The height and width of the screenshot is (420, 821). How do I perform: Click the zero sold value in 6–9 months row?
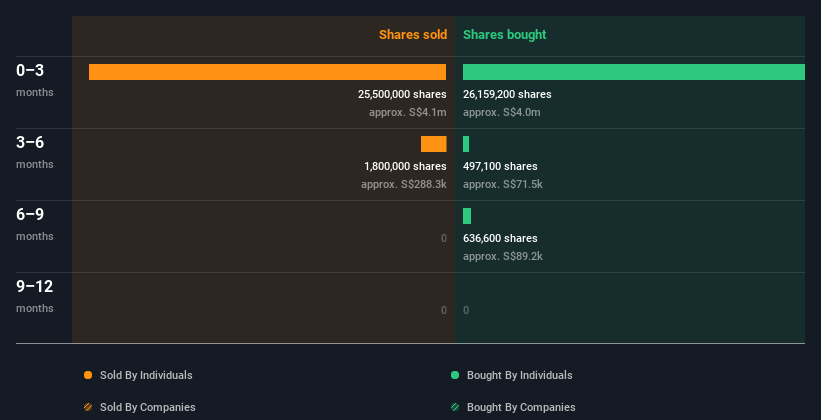[x=443, y=238]
